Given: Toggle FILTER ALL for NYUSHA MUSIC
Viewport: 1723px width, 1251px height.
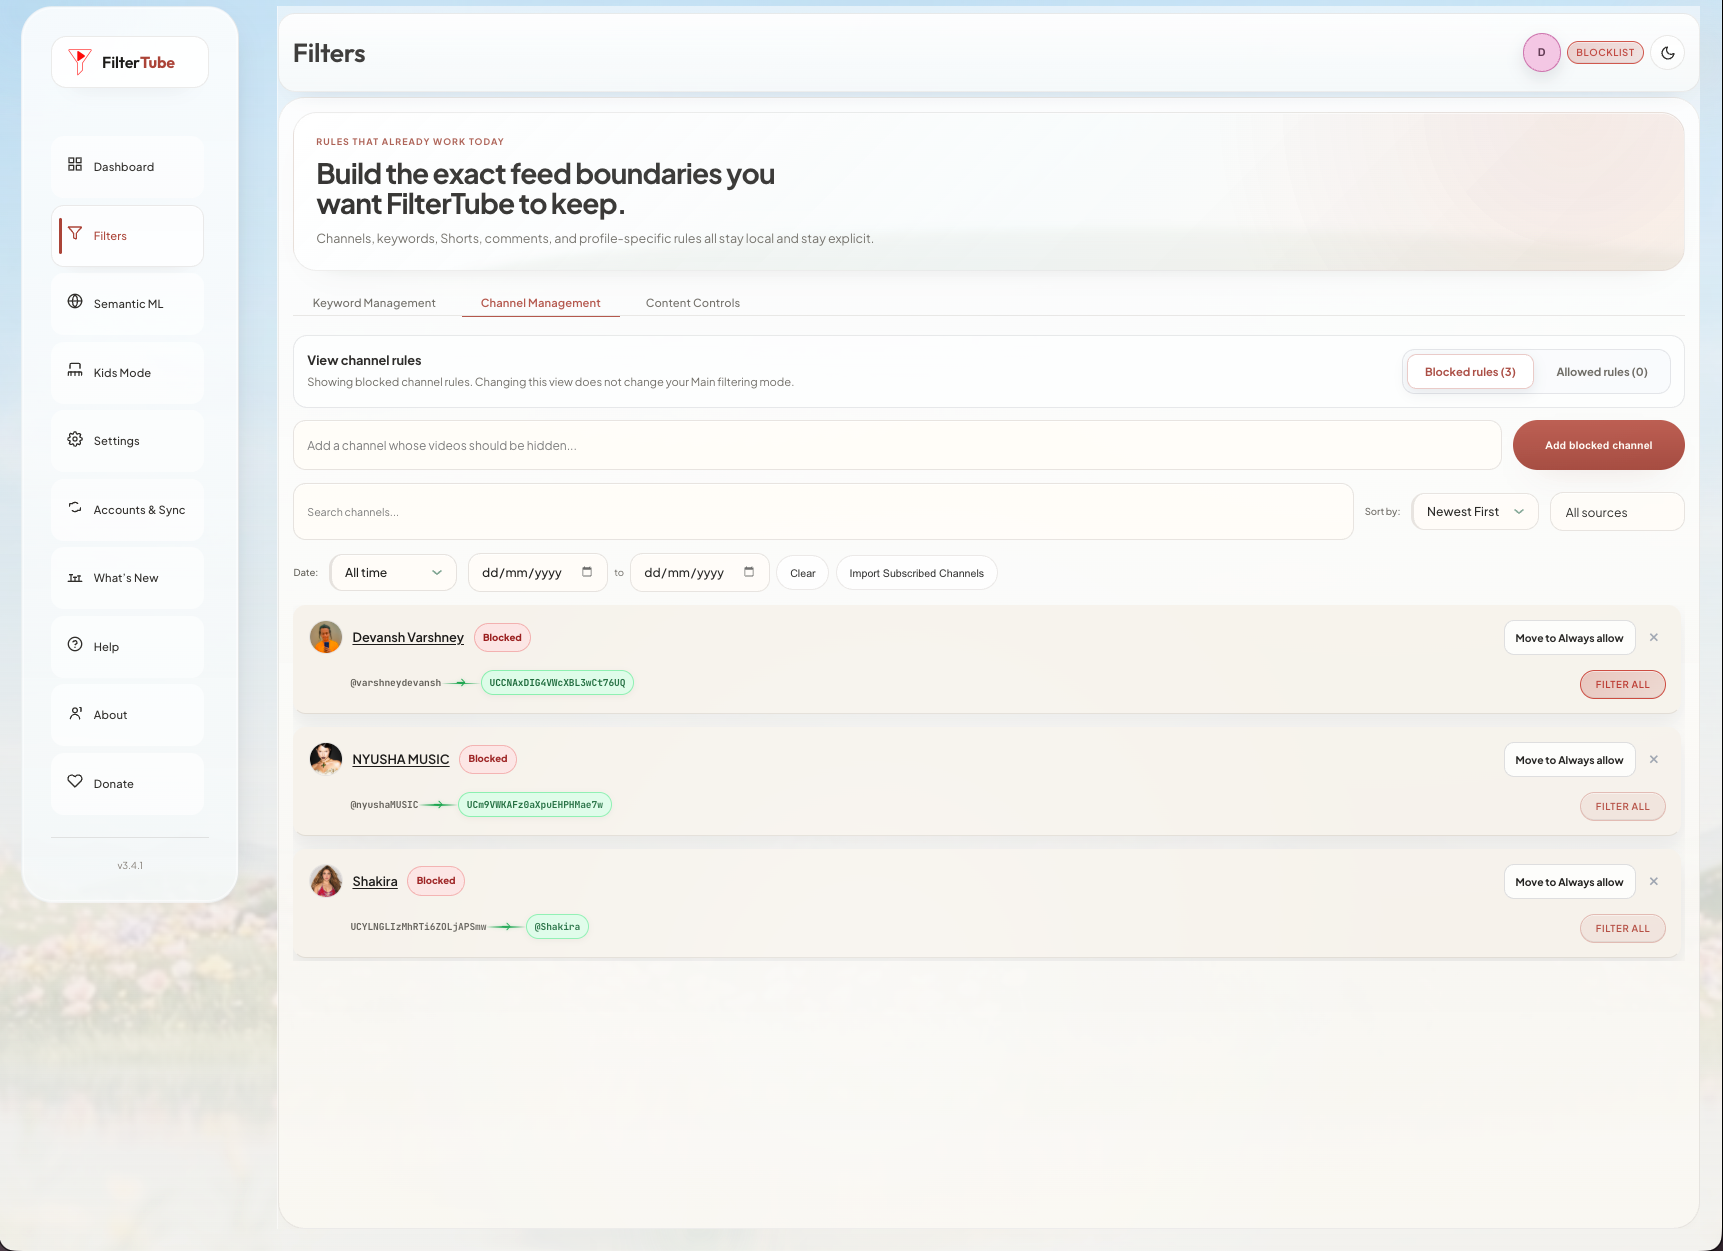Looking at the screenshot, I should point(1622,807).
